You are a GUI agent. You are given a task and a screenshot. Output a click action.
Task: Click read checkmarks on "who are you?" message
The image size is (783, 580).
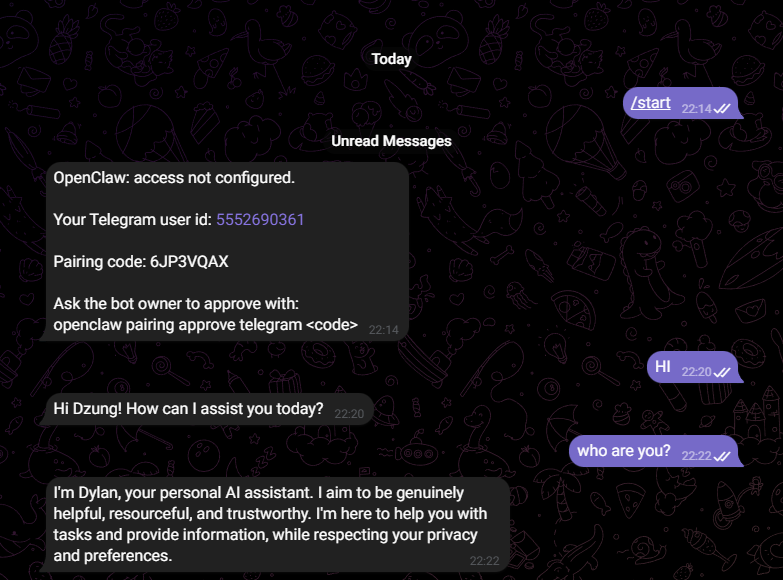tap(722, 456)
